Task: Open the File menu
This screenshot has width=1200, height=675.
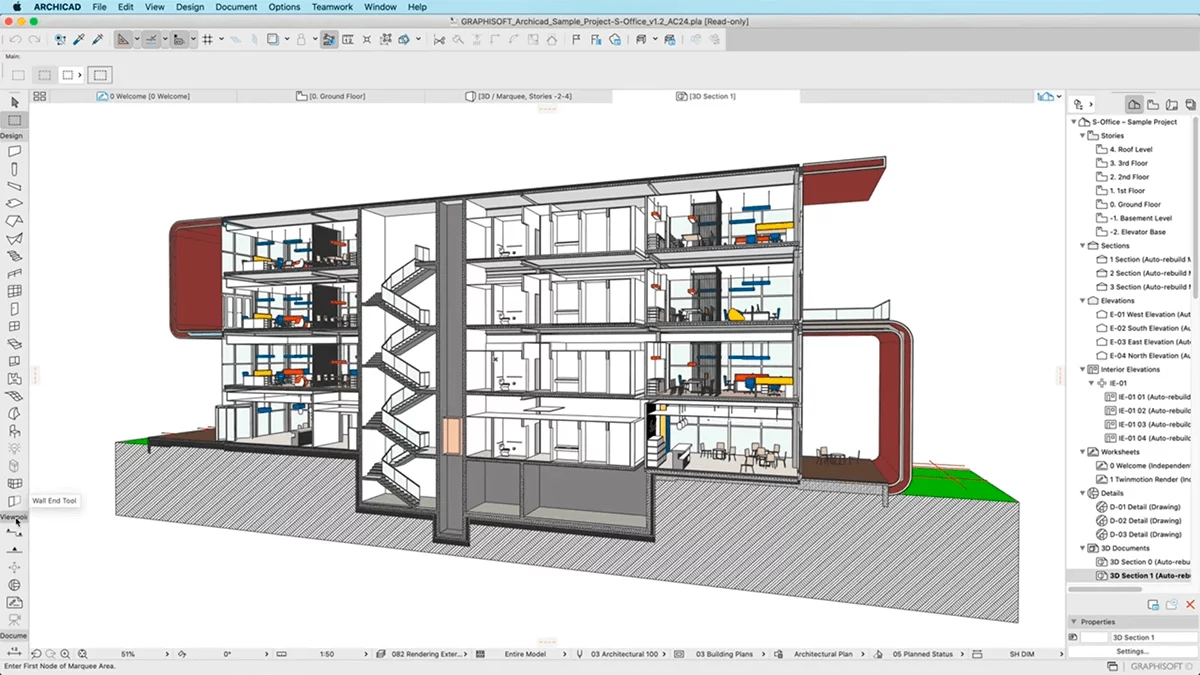Action: [99, 7]
